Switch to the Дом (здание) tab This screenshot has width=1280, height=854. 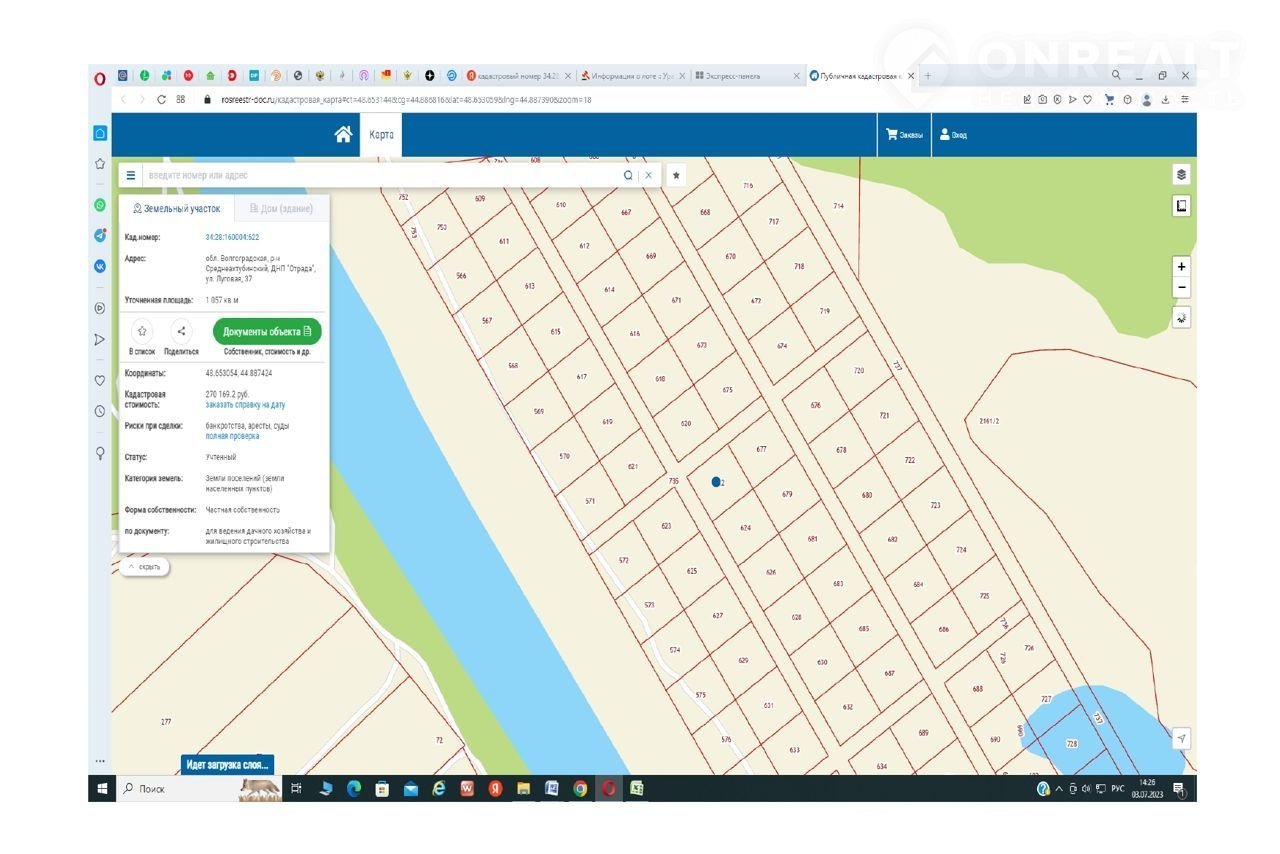pyautogui.click(x=281, y=209)
